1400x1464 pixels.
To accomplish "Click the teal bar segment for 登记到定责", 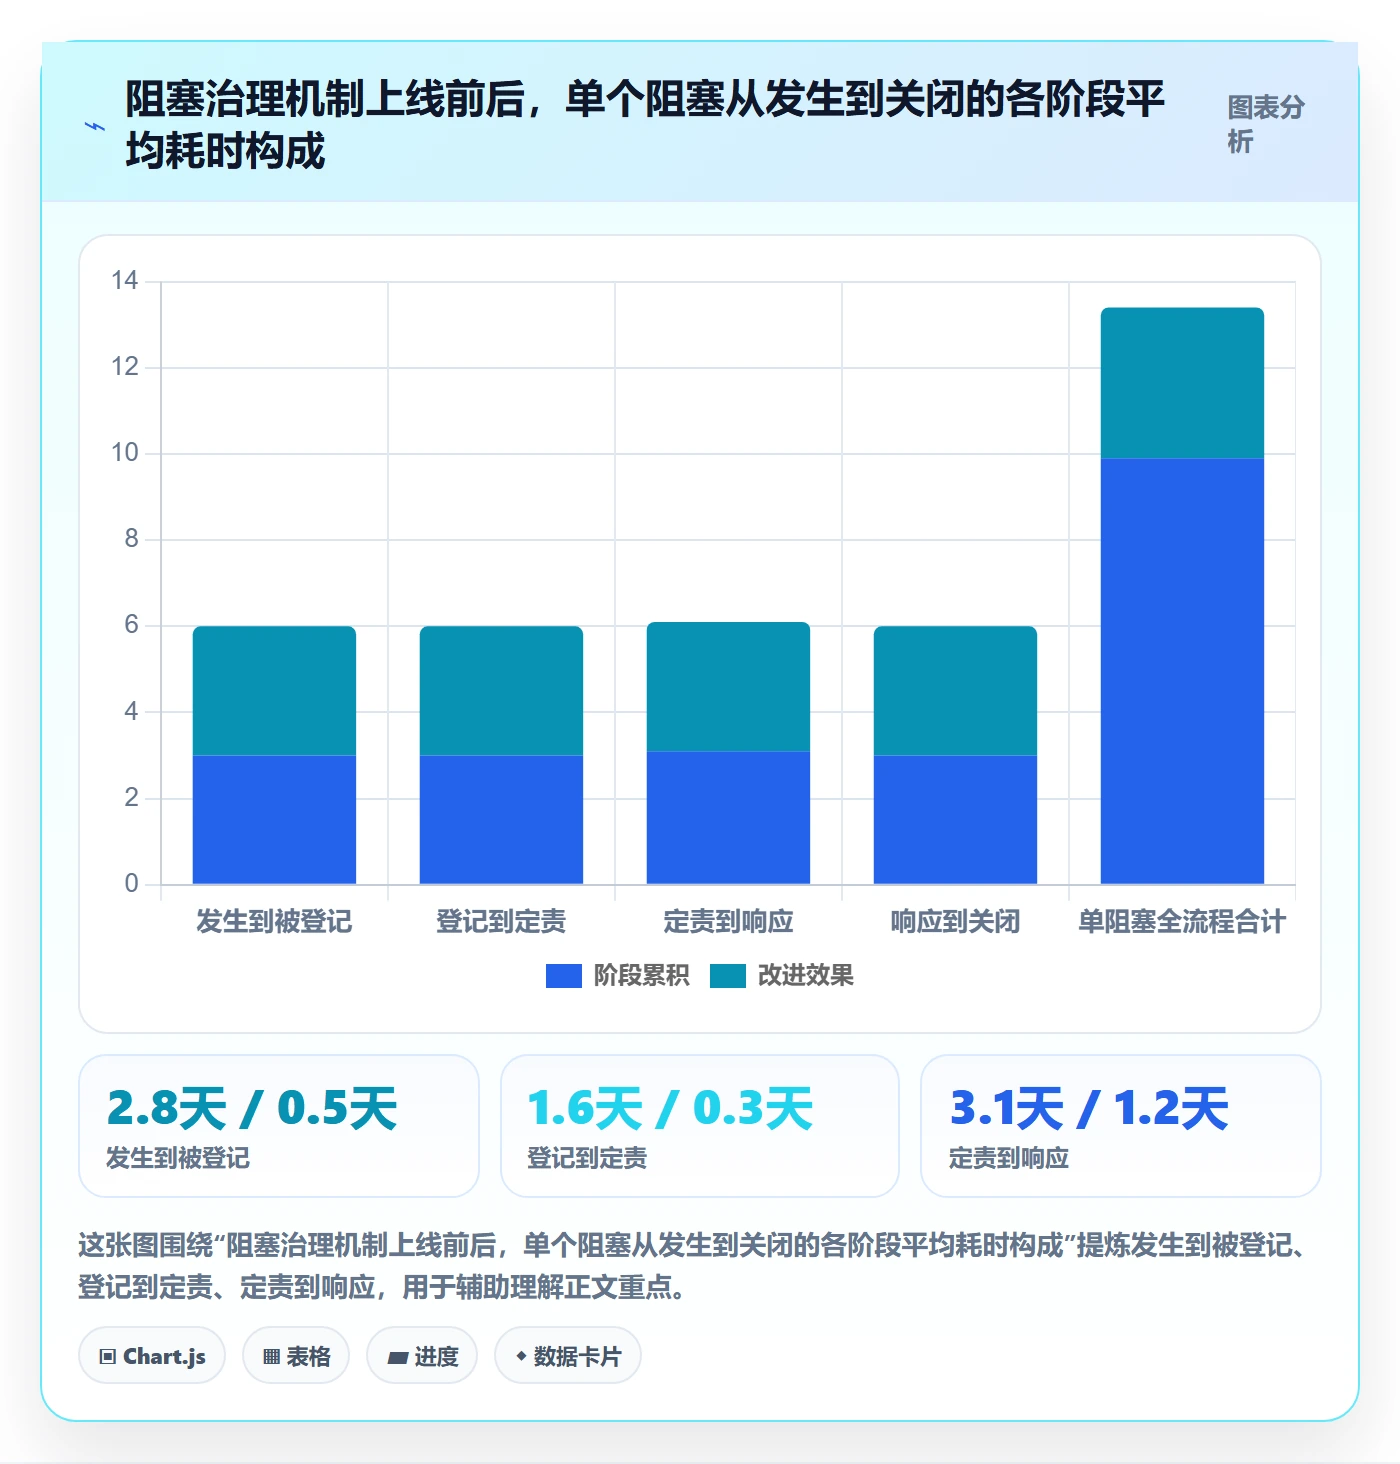I will (x=501, y=691).
